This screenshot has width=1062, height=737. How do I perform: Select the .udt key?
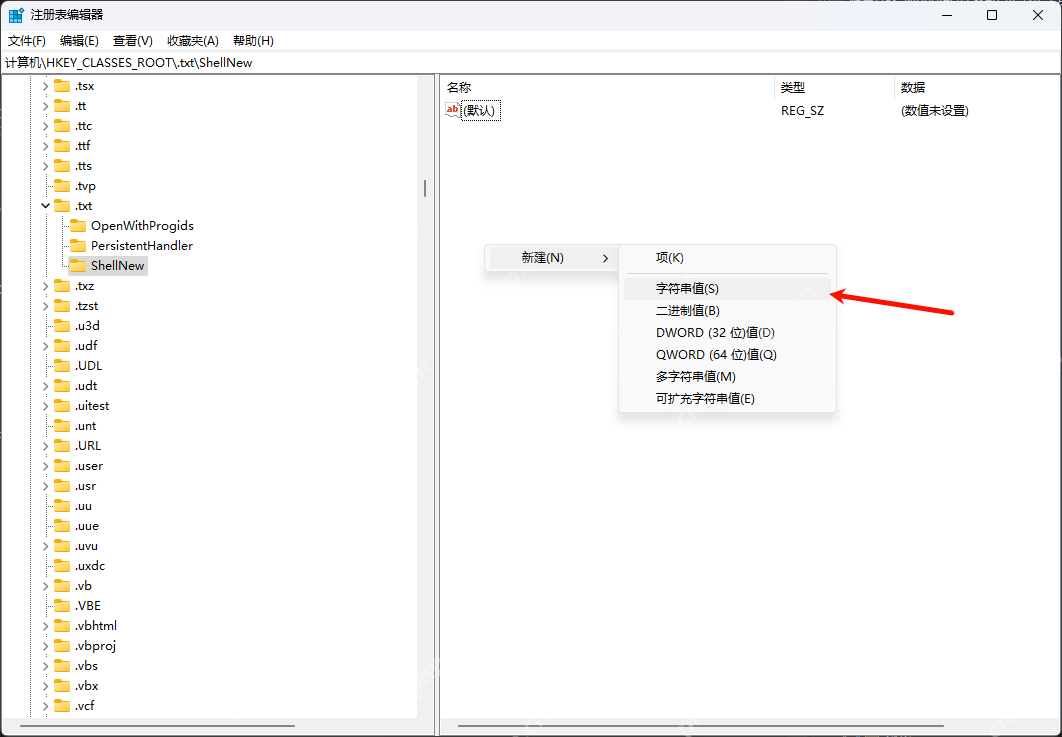tap(86, 386)
